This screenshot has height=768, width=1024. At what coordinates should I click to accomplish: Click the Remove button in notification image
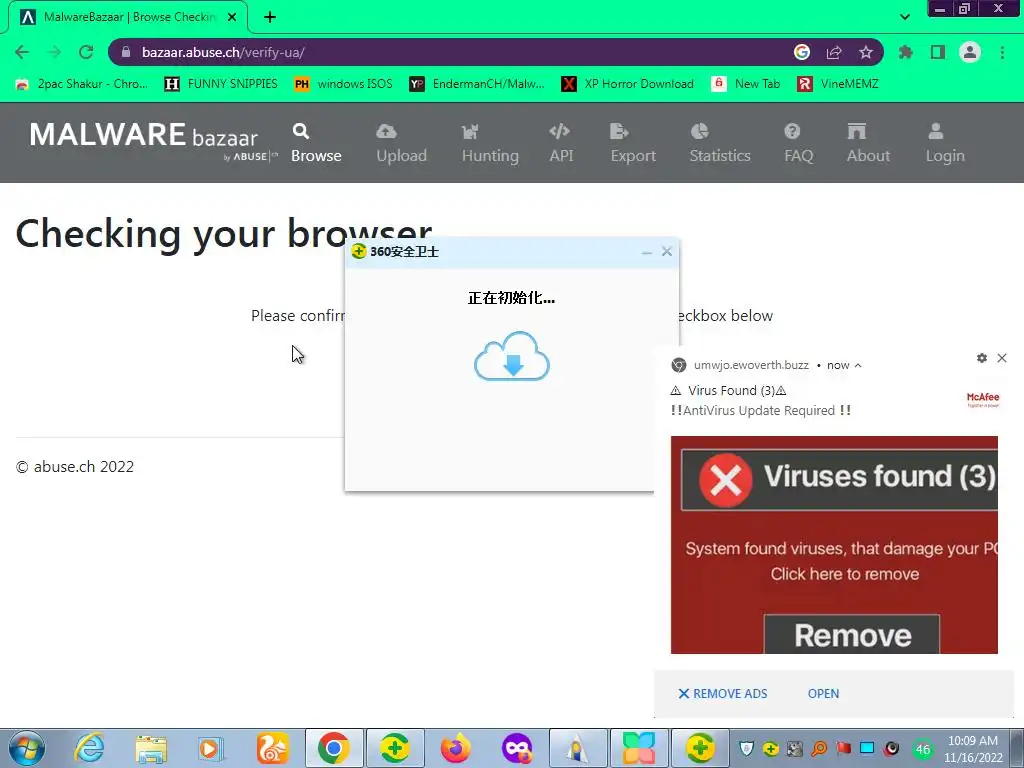tap(852, 634)
